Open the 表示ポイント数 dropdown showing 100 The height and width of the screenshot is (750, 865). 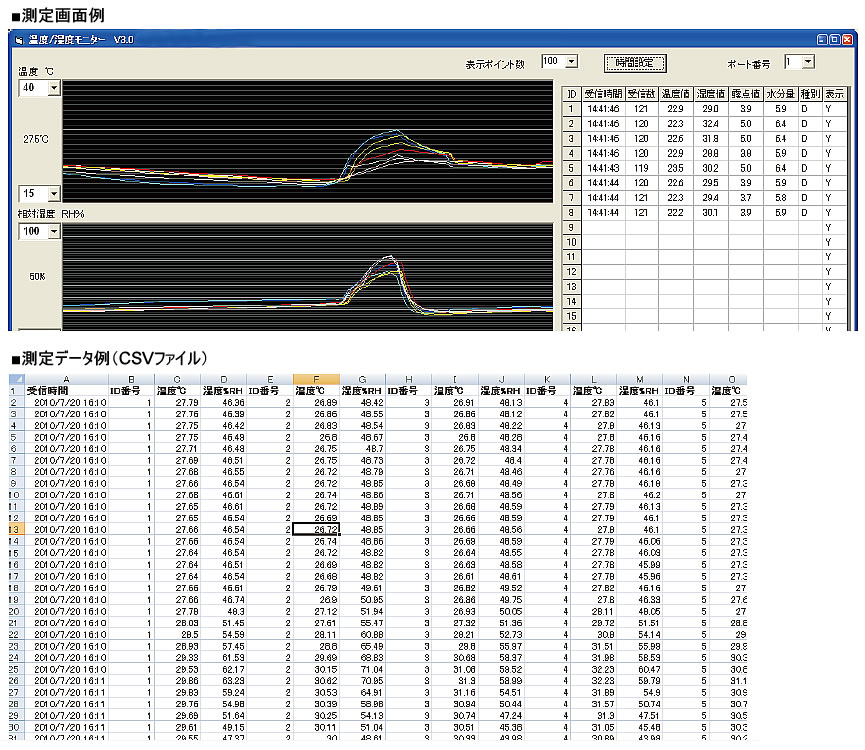pos(571,62)
